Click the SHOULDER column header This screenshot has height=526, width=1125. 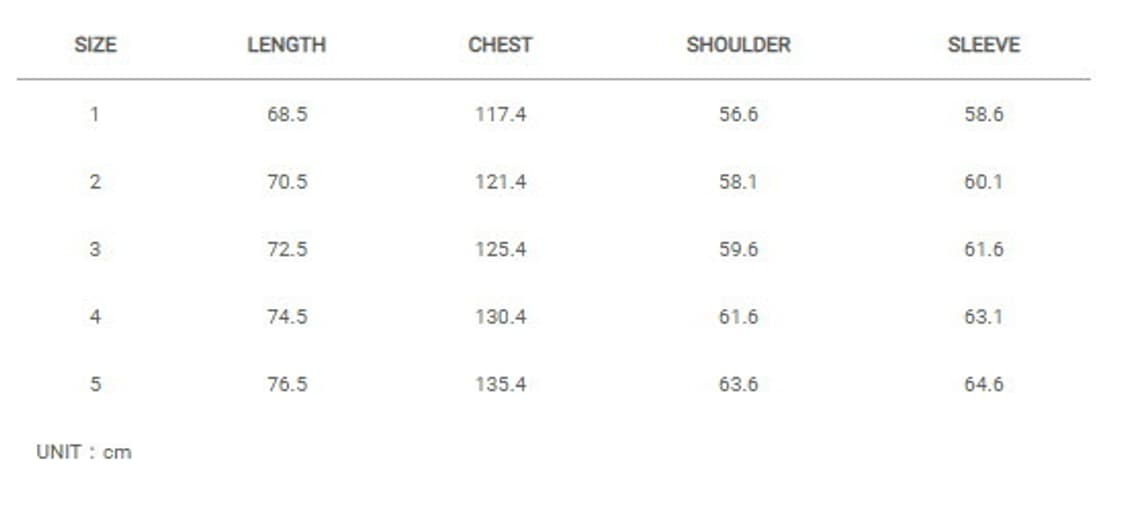coord(738,45)
